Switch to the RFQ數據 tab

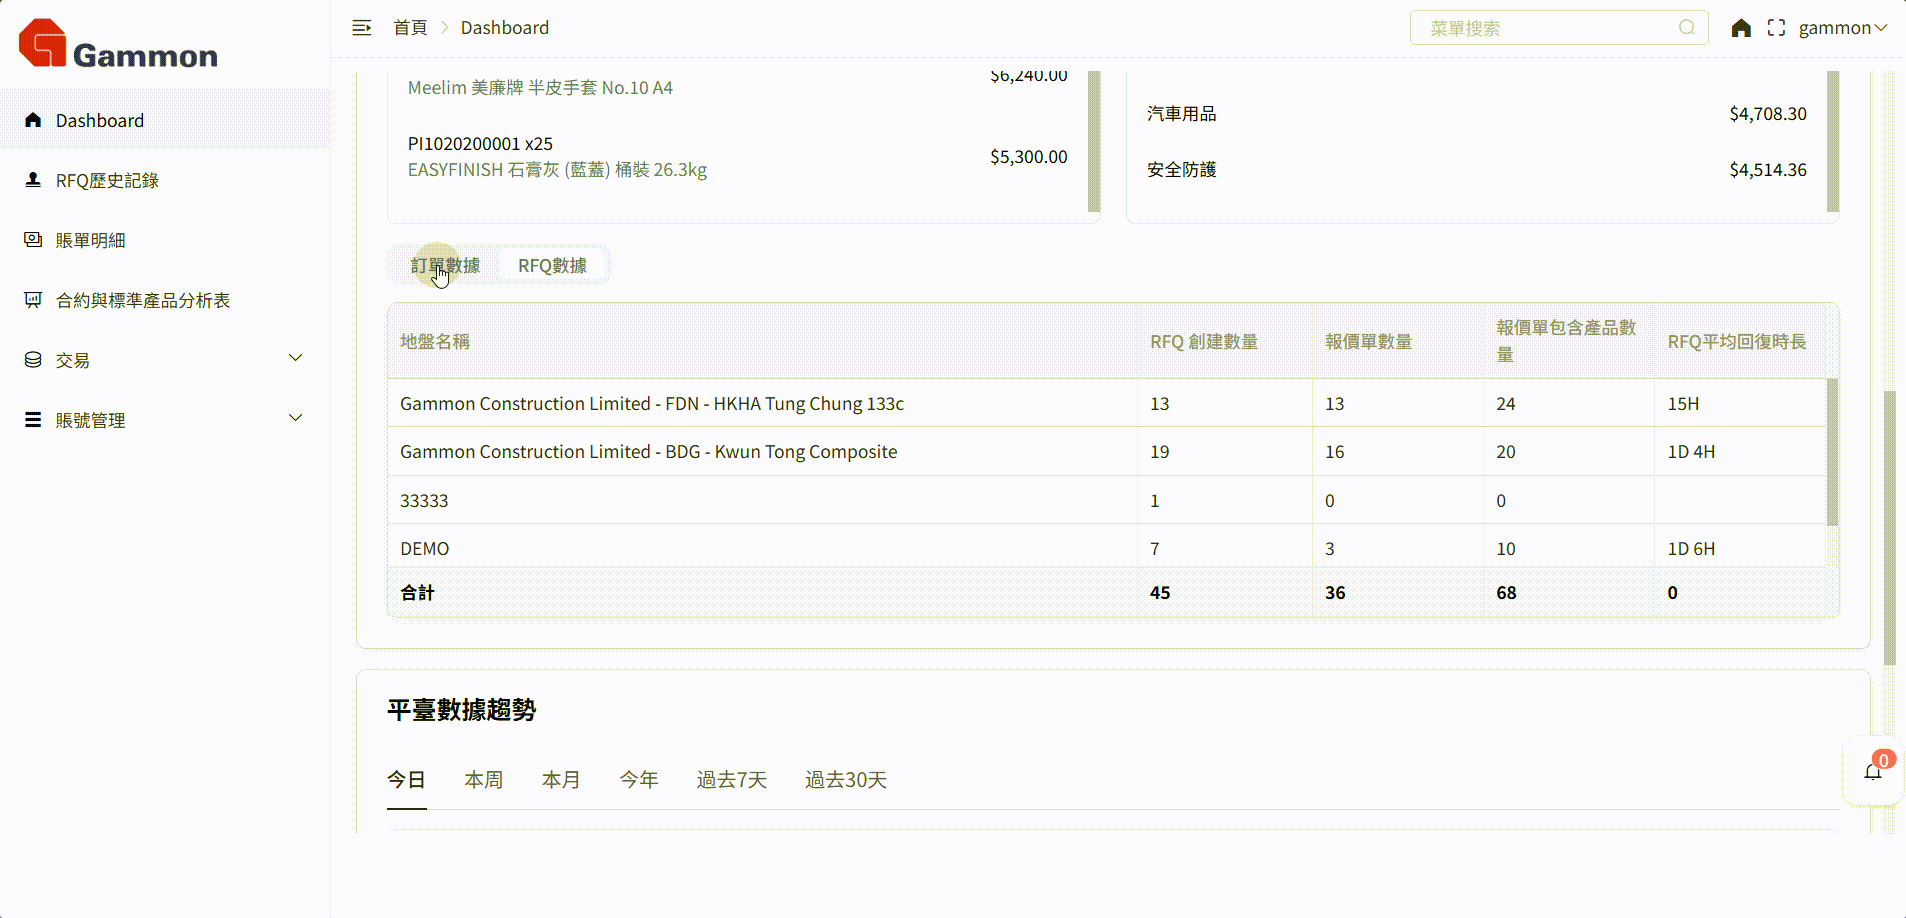tap(552, 266)
